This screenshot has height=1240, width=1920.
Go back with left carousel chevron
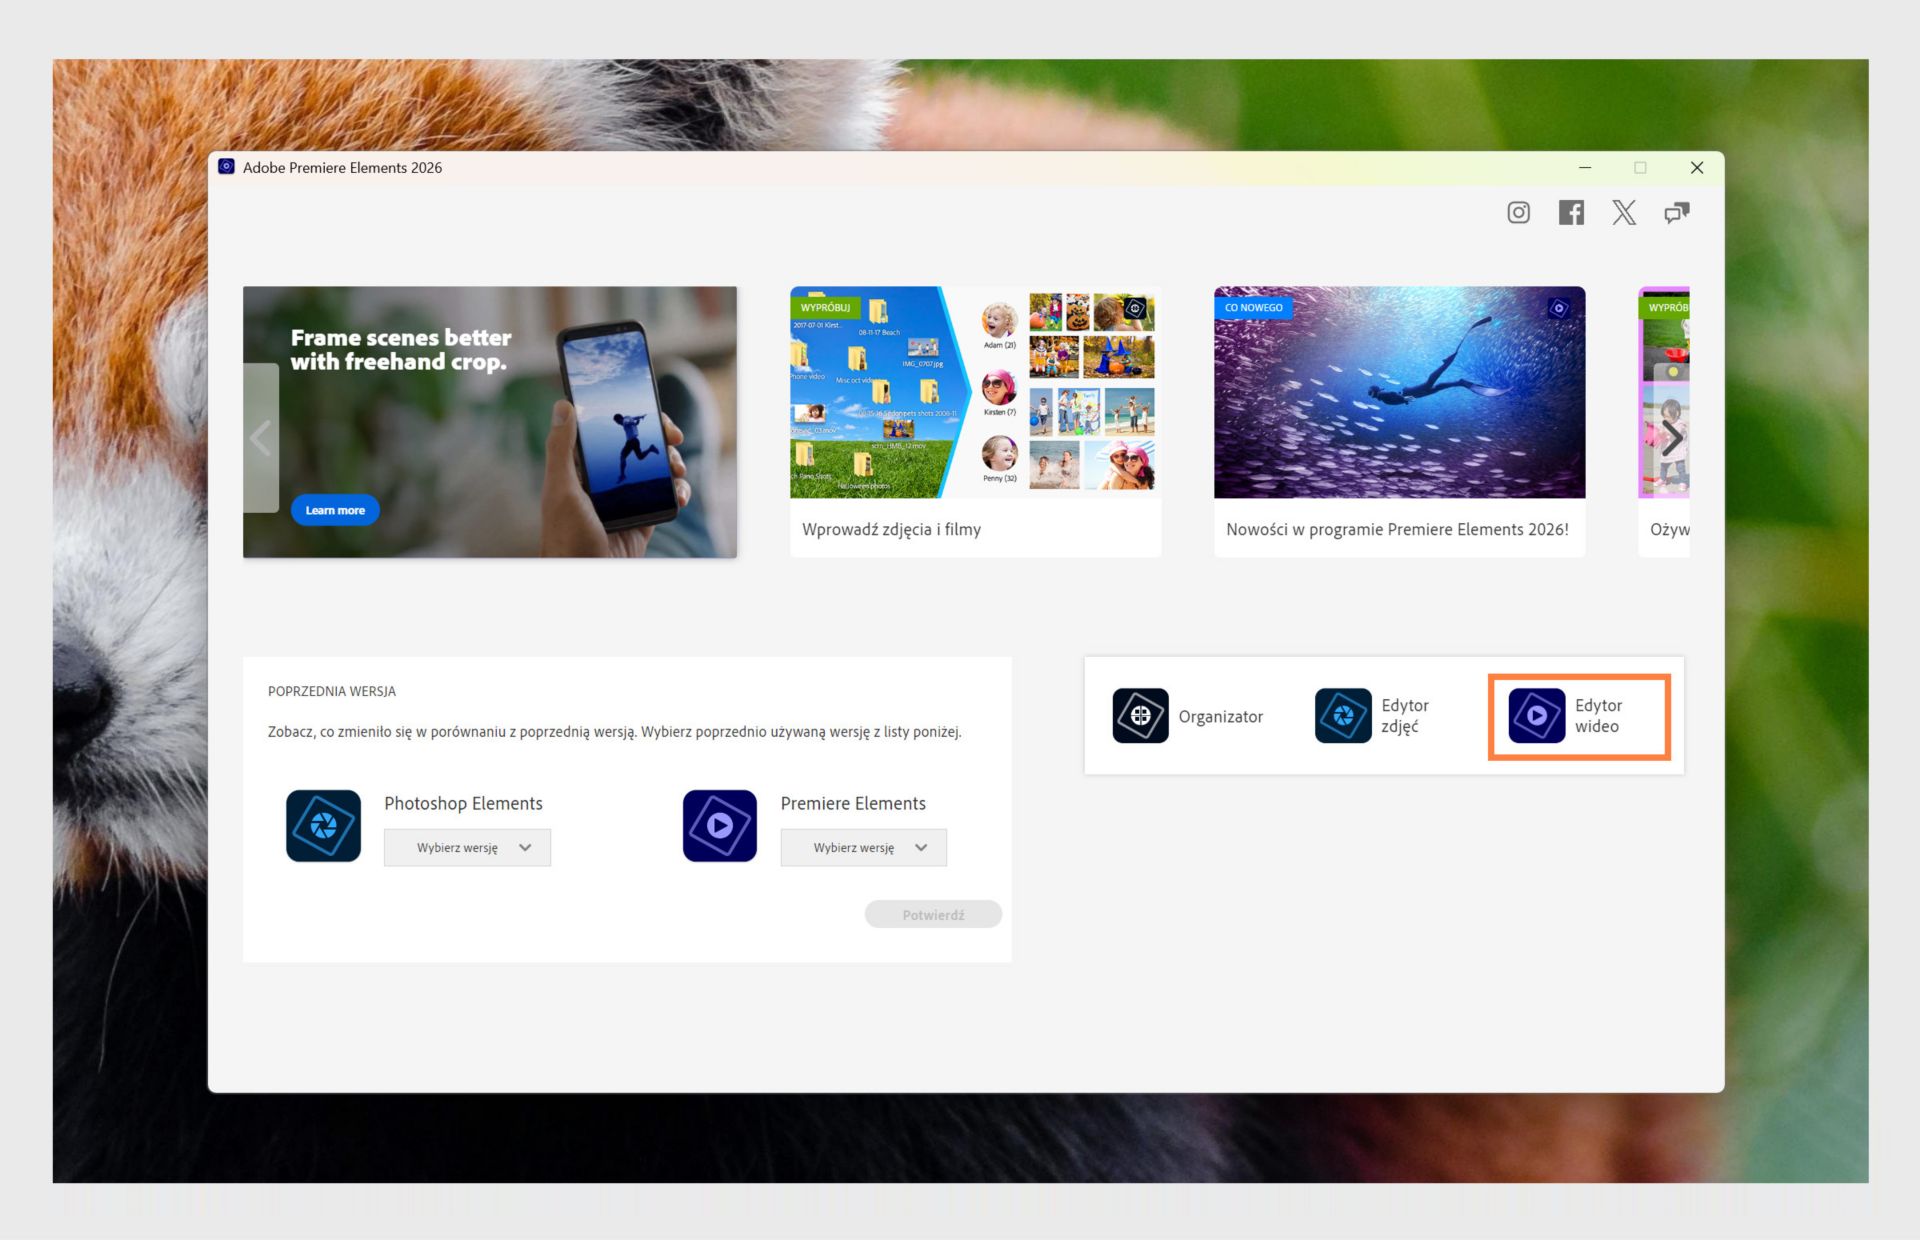click(x=261, y=438)
